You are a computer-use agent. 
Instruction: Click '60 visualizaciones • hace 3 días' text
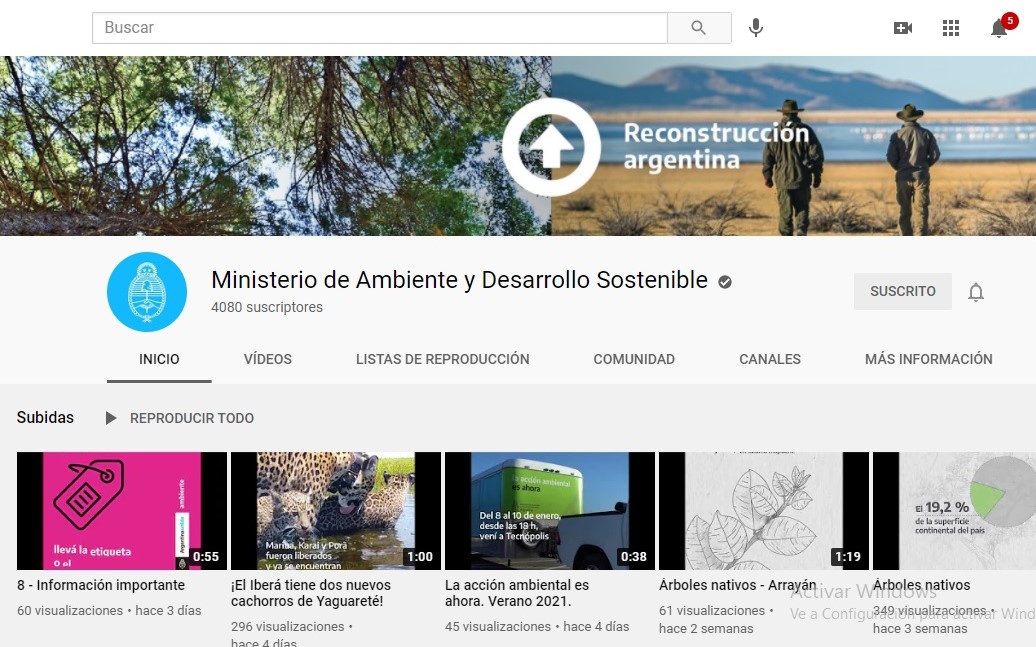pyautogui.click(x=109, y=611)
